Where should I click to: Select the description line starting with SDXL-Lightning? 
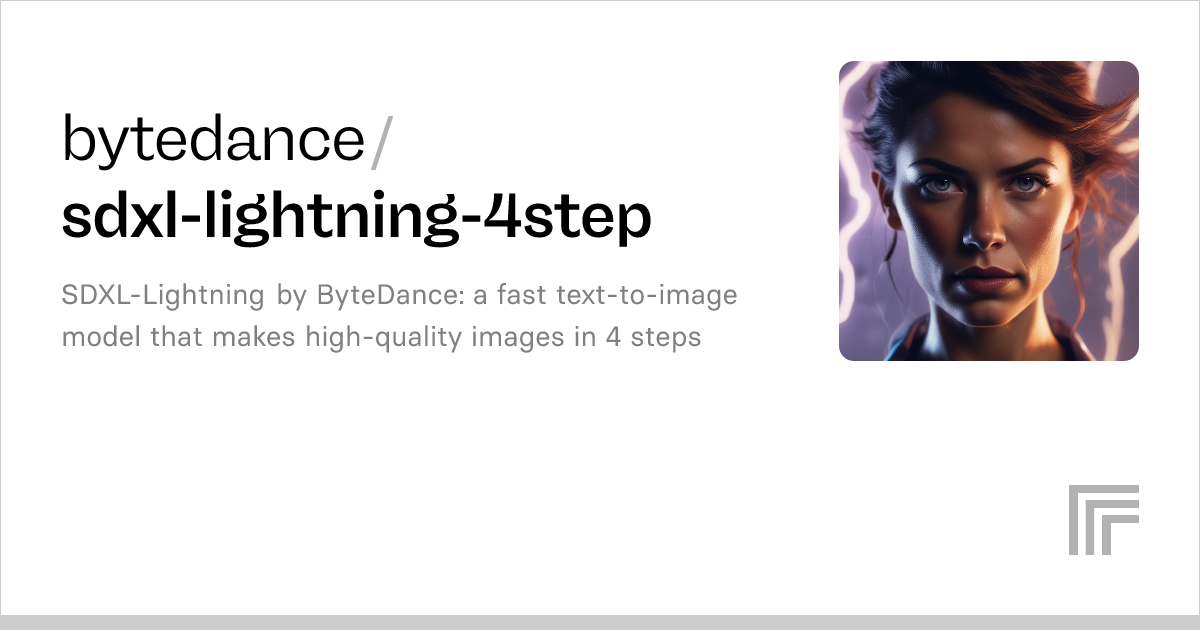[x=400, y=295]
